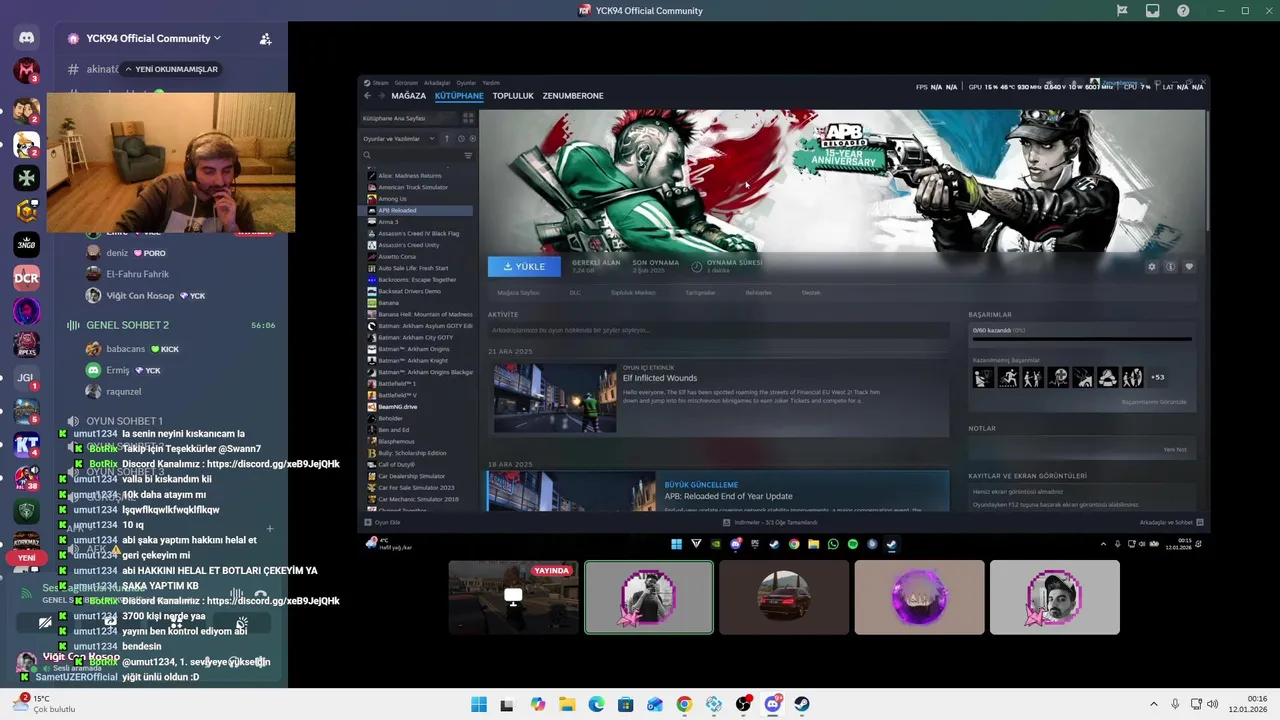
Task: Open APB Reloaded settings gear icon
Action: pyautogui.click(x=1152, y=267)
